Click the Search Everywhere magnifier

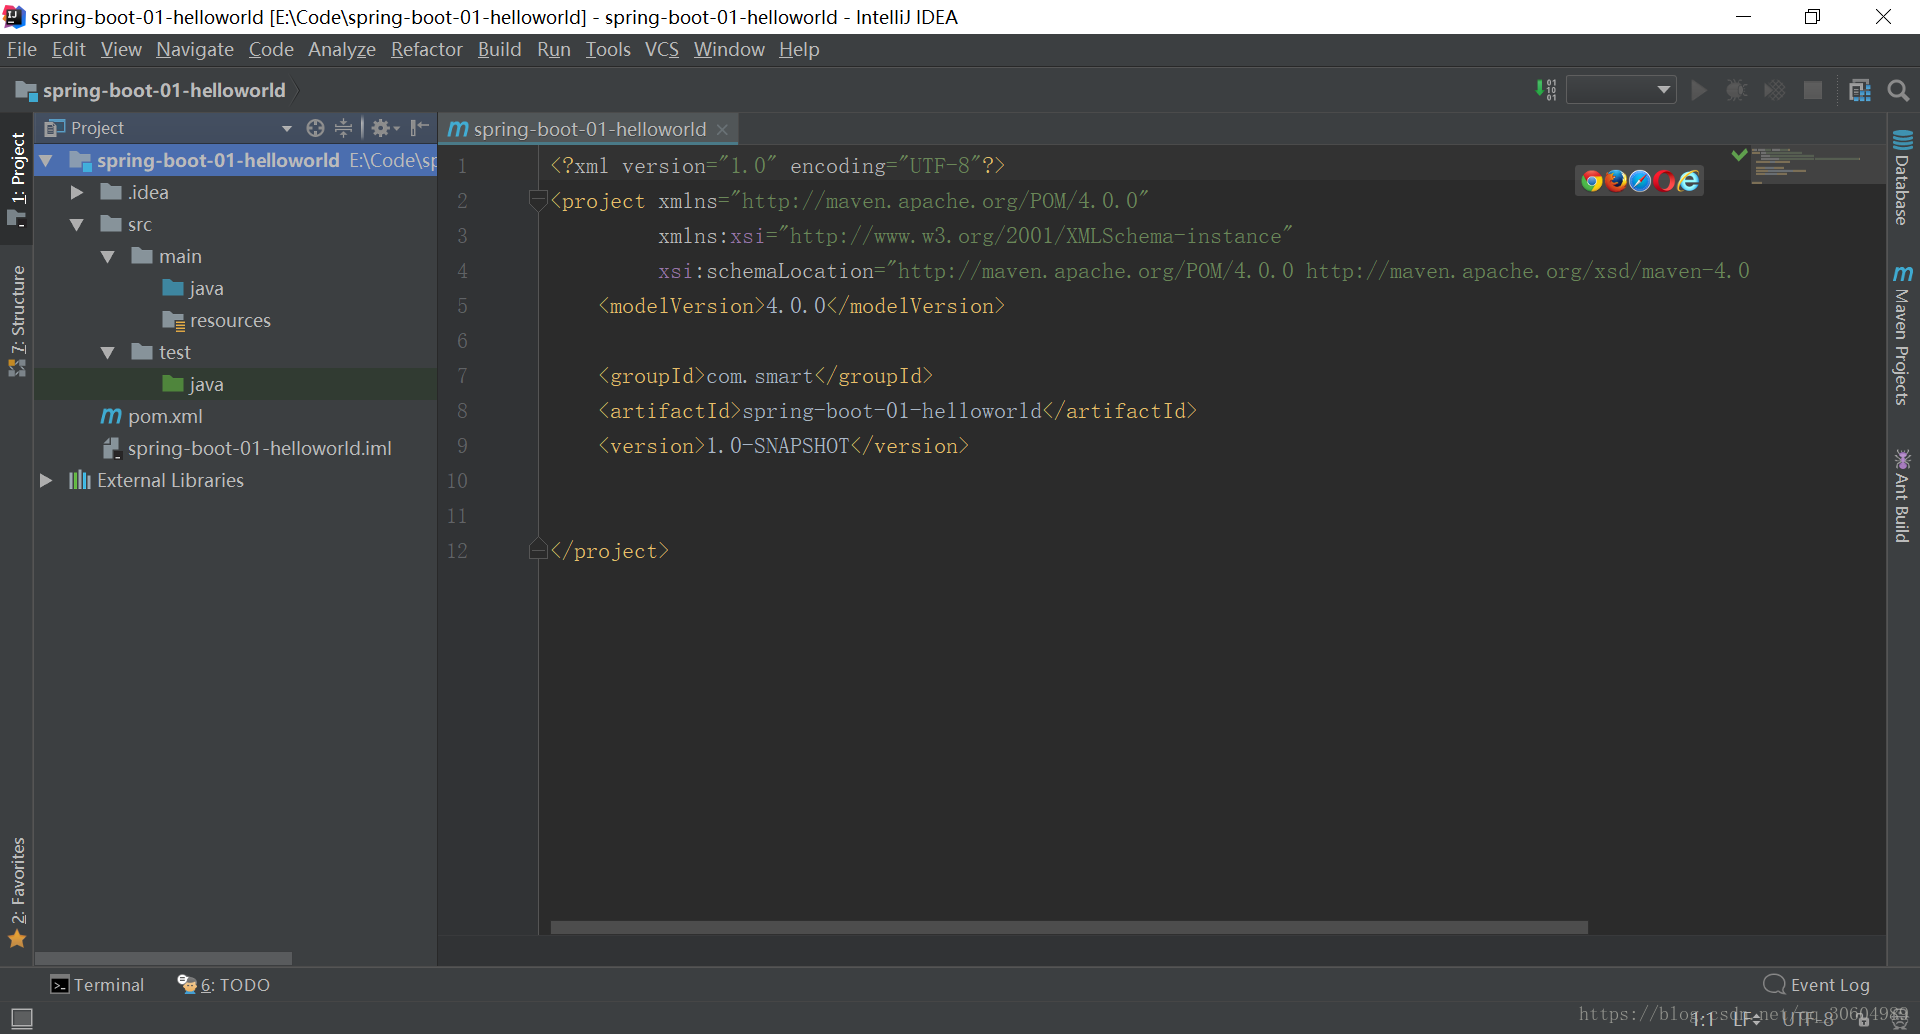pos(1898,91)
